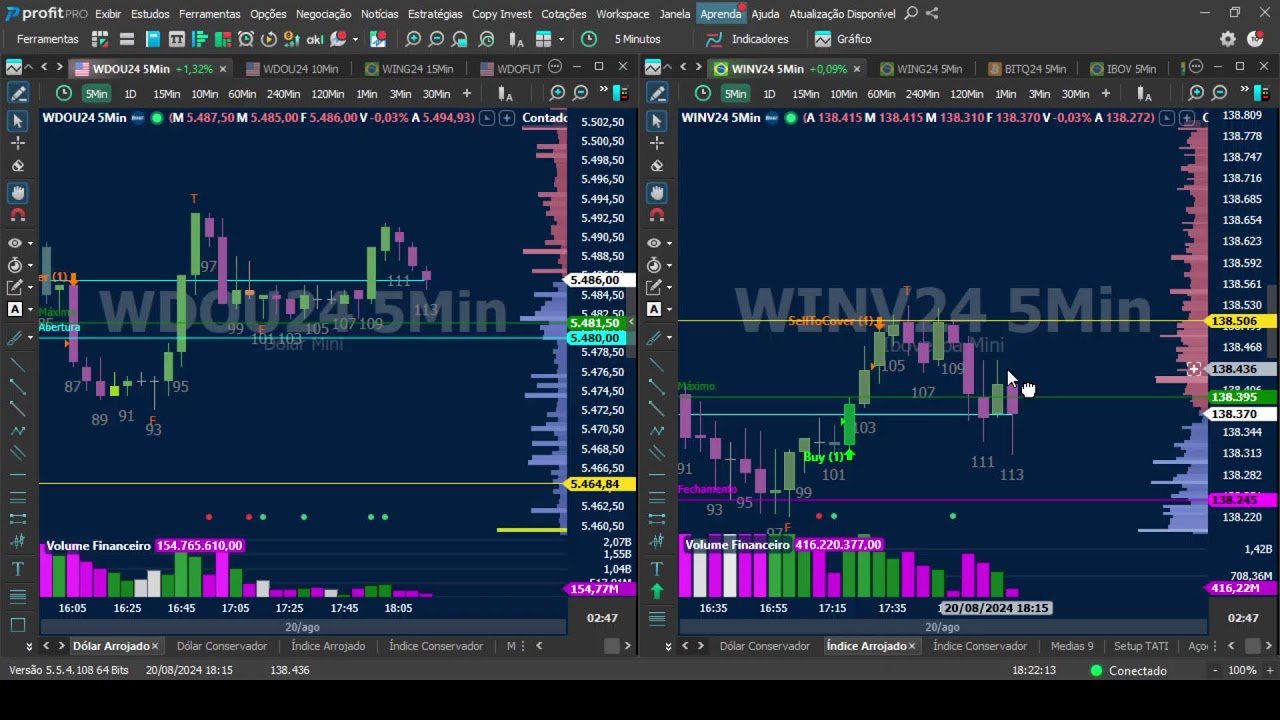Pick the text tool in left chart sidebar
This screenshot has width=1280, height=720.
coord(17,569)
